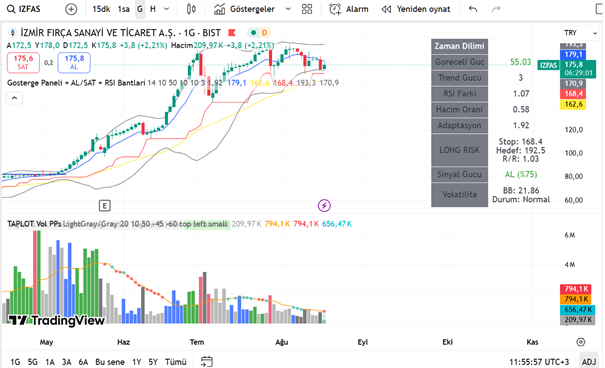
Task: Select the 3A date range
Action: [67, 362]
